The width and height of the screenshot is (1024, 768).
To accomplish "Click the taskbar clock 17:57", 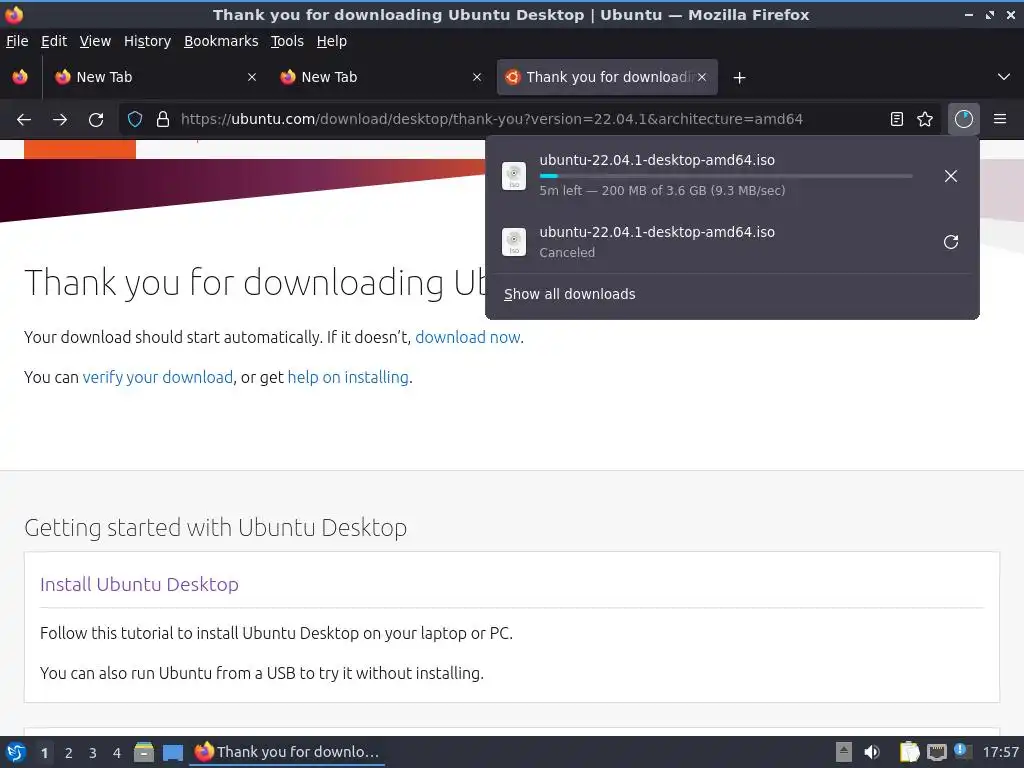I will pyautogui.click(x=1000, y=752).
